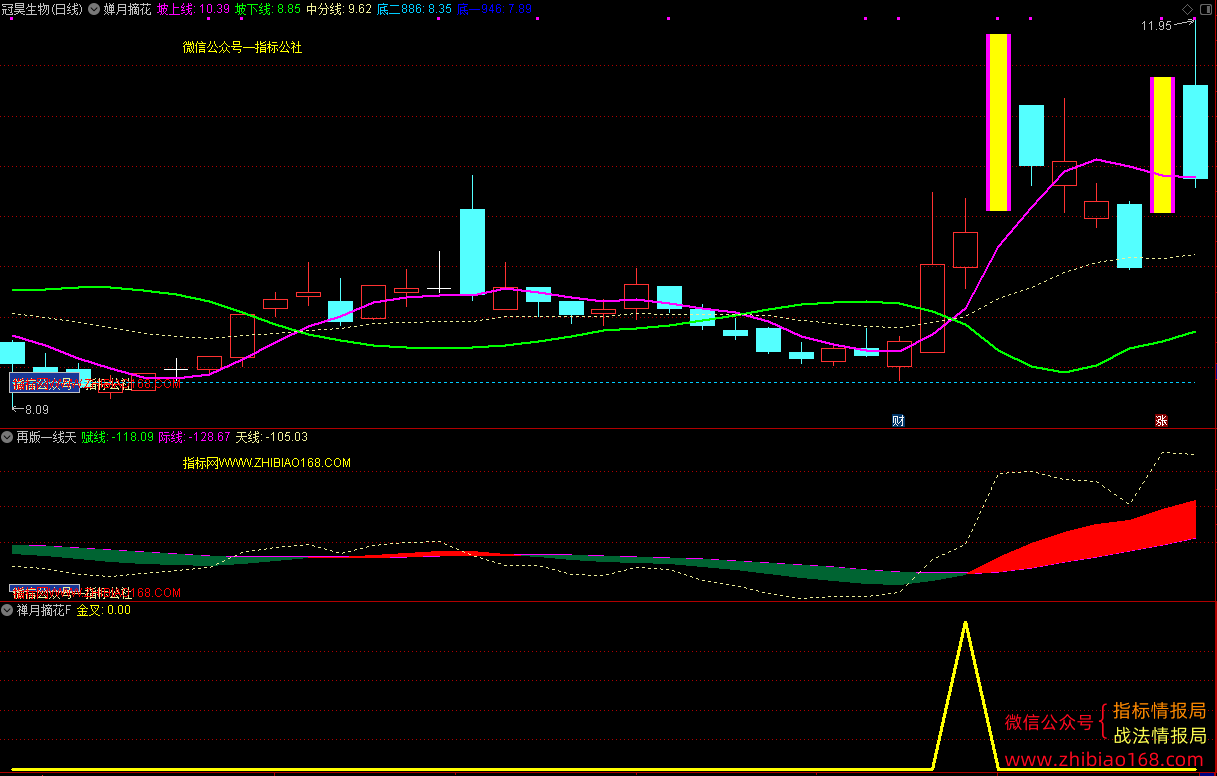Click the 坡下线: 8.85 value

click(268, 9)
